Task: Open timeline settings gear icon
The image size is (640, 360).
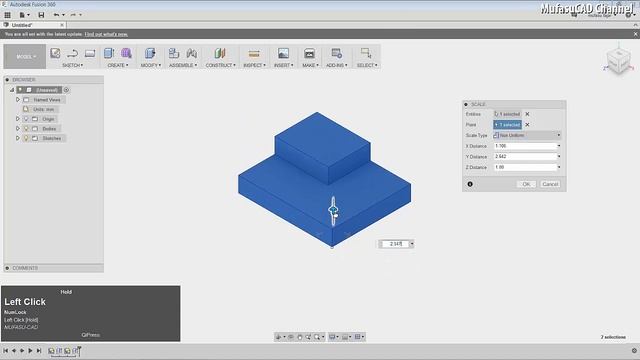Action: pyautogui.click(x=634, y=351)
